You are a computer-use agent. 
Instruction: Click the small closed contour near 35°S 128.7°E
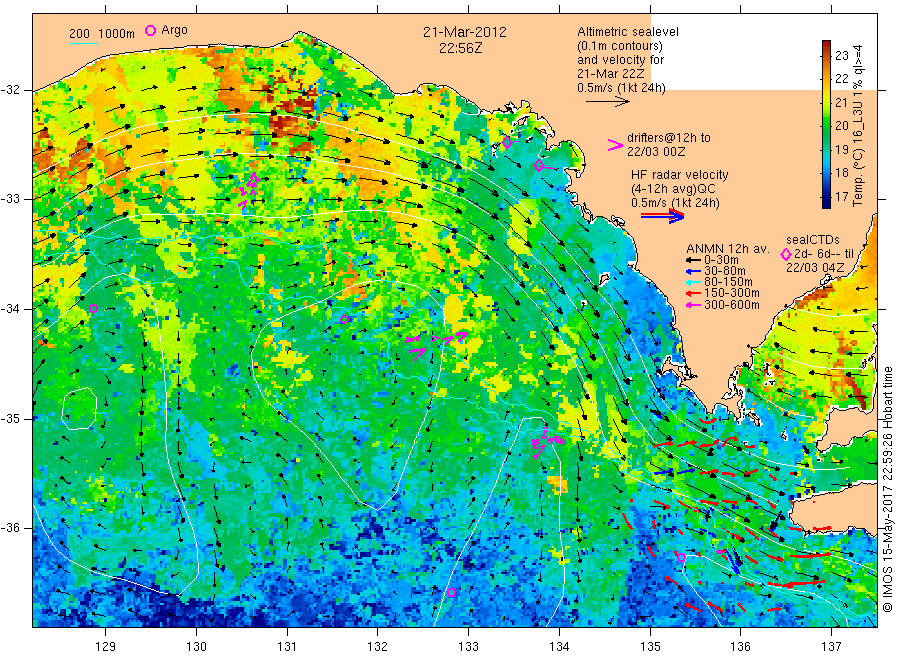[x=79, y=409]
